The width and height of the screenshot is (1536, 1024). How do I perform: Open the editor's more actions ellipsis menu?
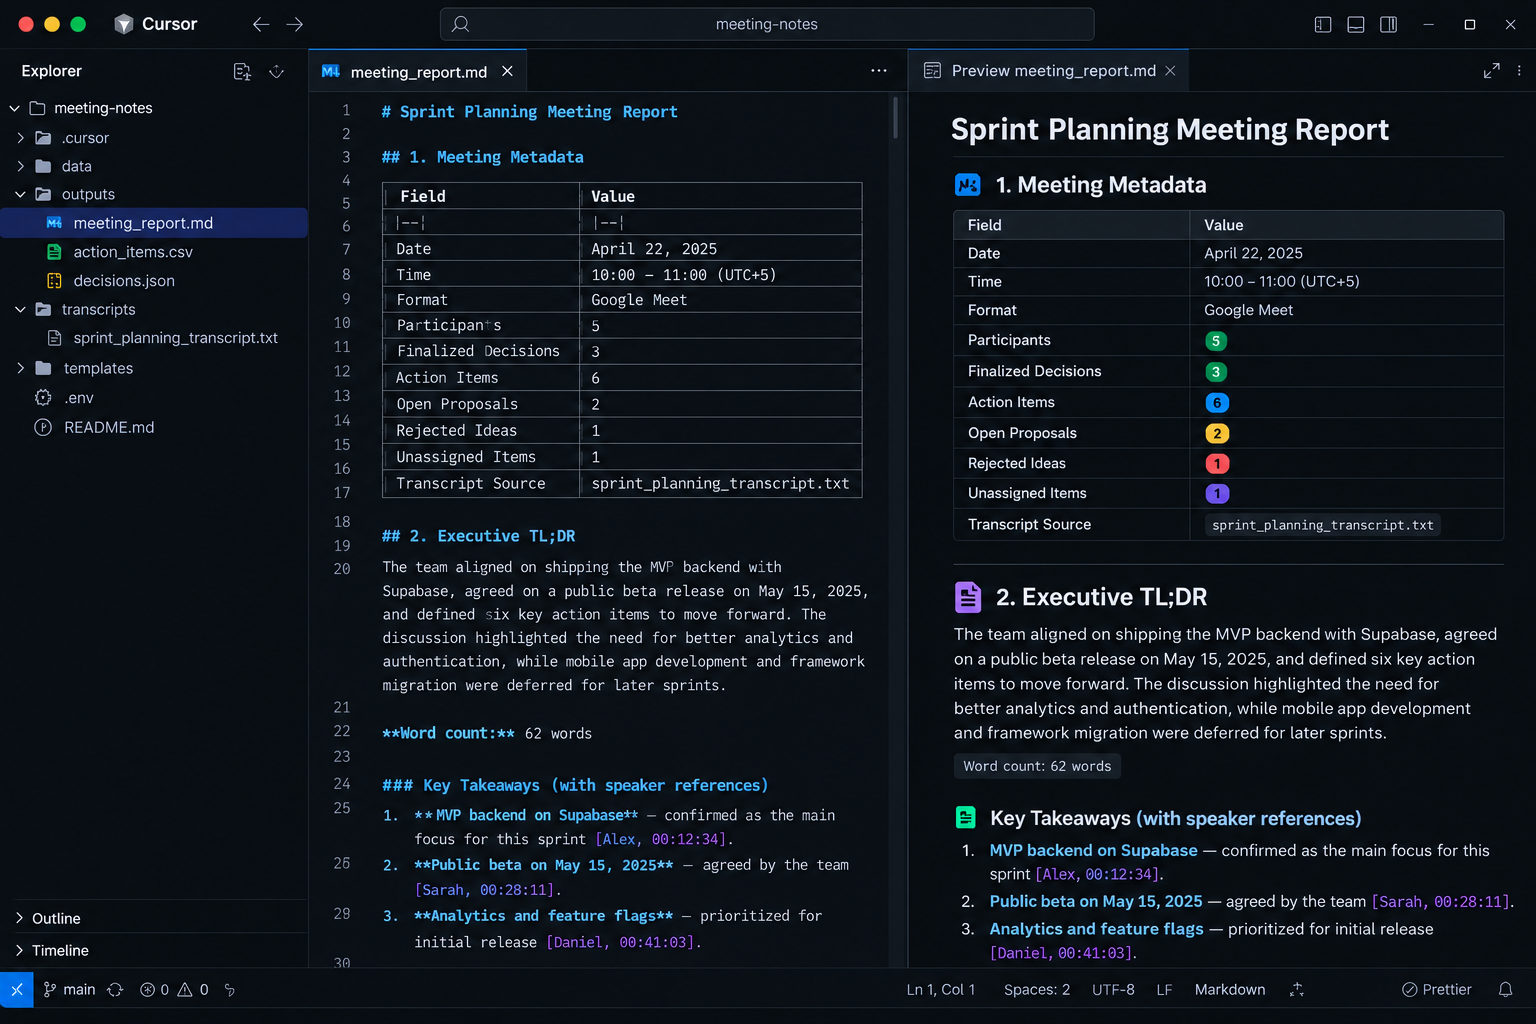(879, 71)
